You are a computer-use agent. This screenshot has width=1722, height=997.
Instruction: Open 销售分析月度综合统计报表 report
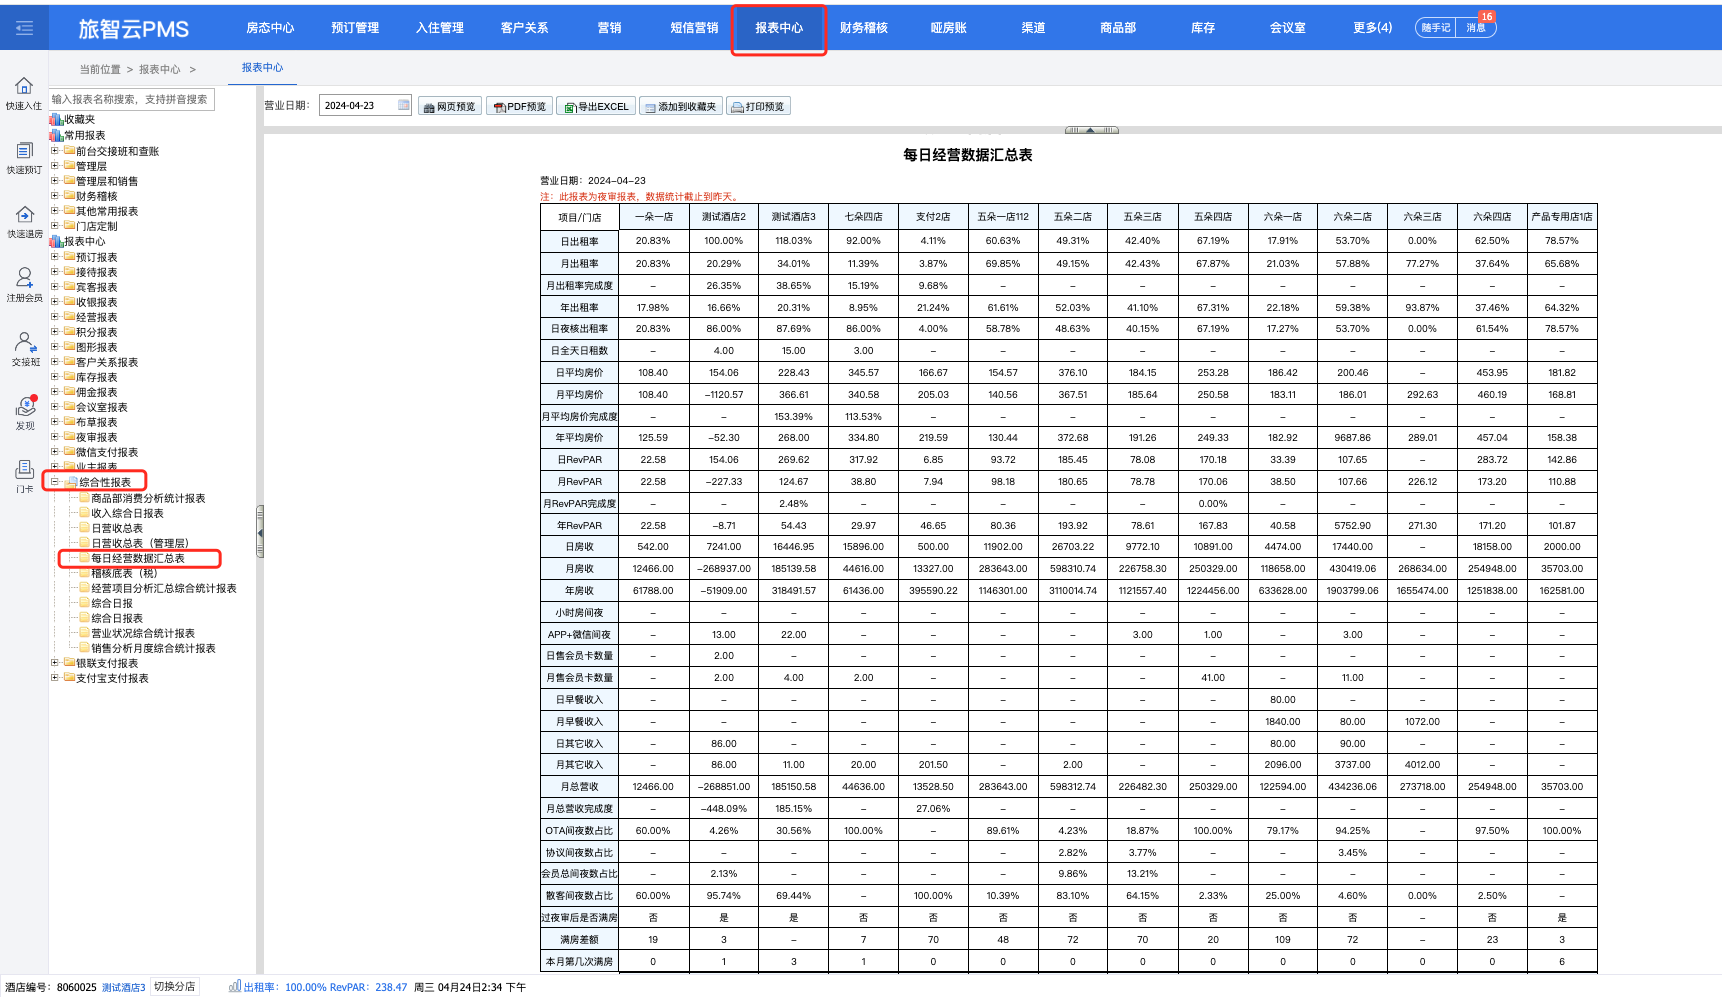(153, 648)
